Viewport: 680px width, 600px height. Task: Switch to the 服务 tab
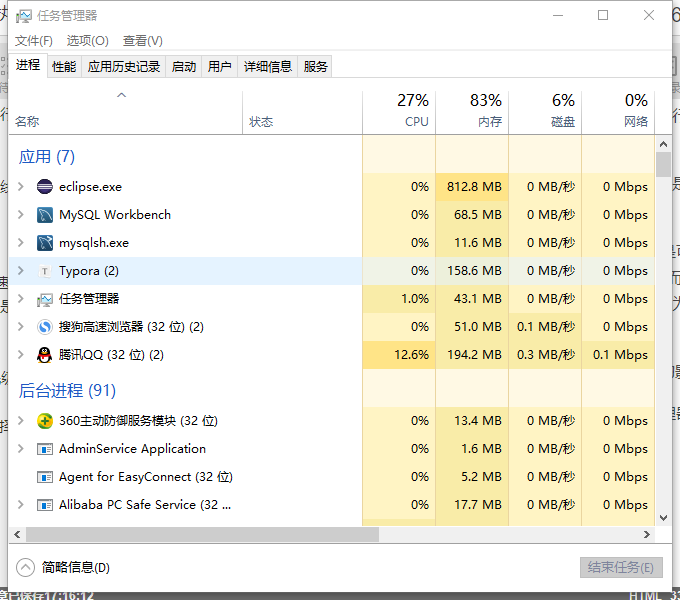(x=315, y=67)
